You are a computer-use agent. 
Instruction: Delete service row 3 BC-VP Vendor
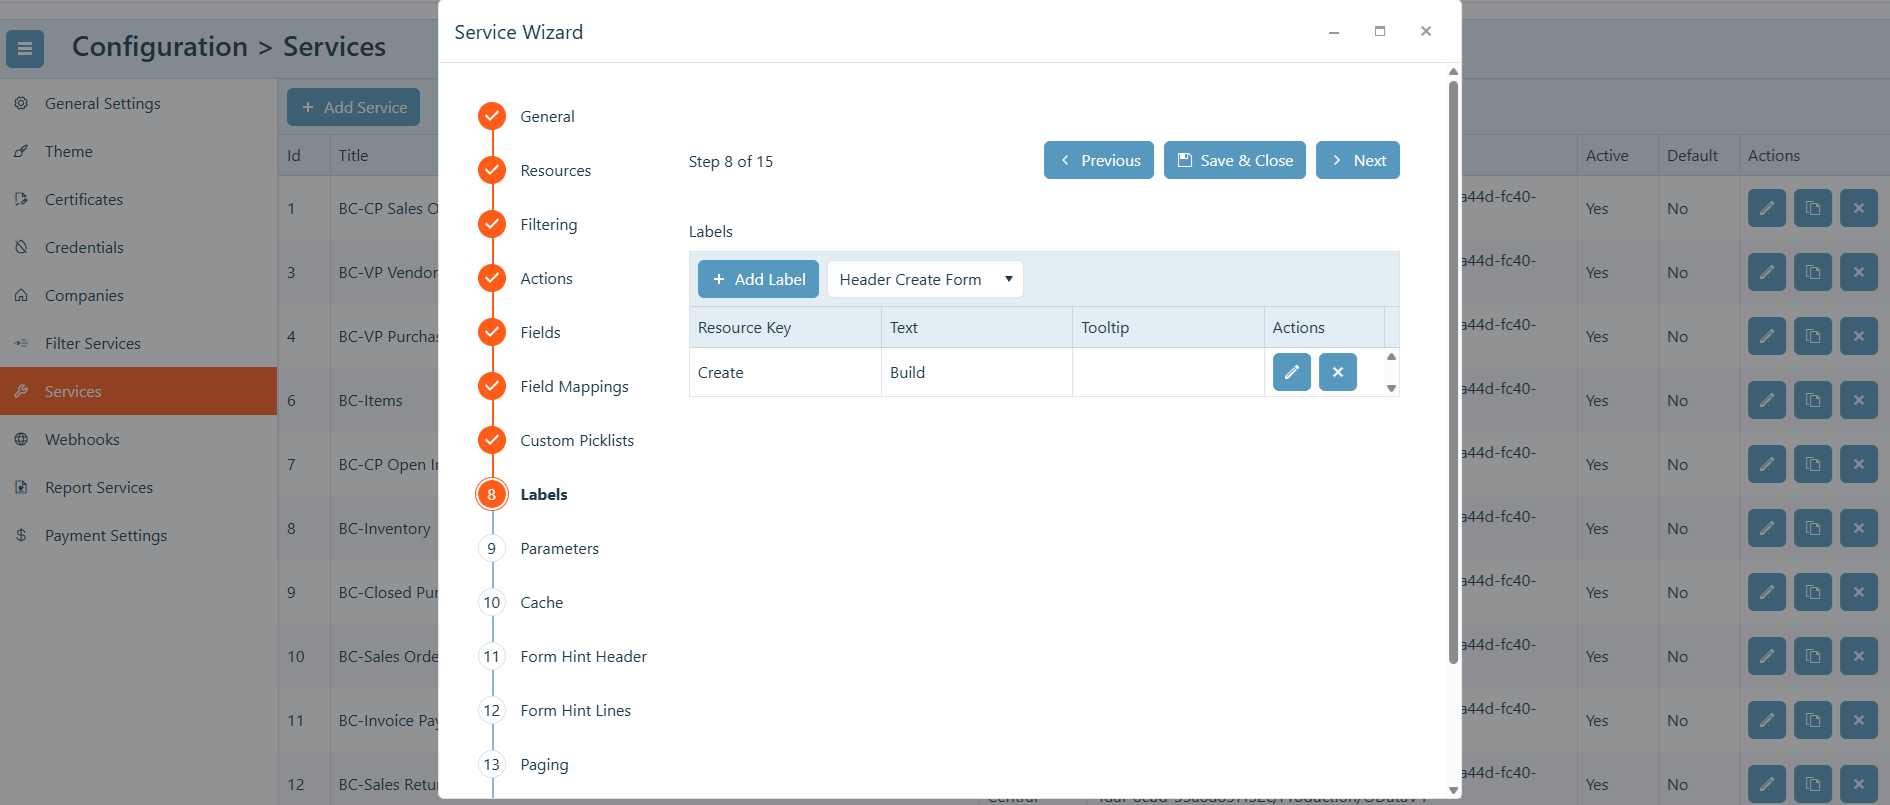coord(1858,272)
